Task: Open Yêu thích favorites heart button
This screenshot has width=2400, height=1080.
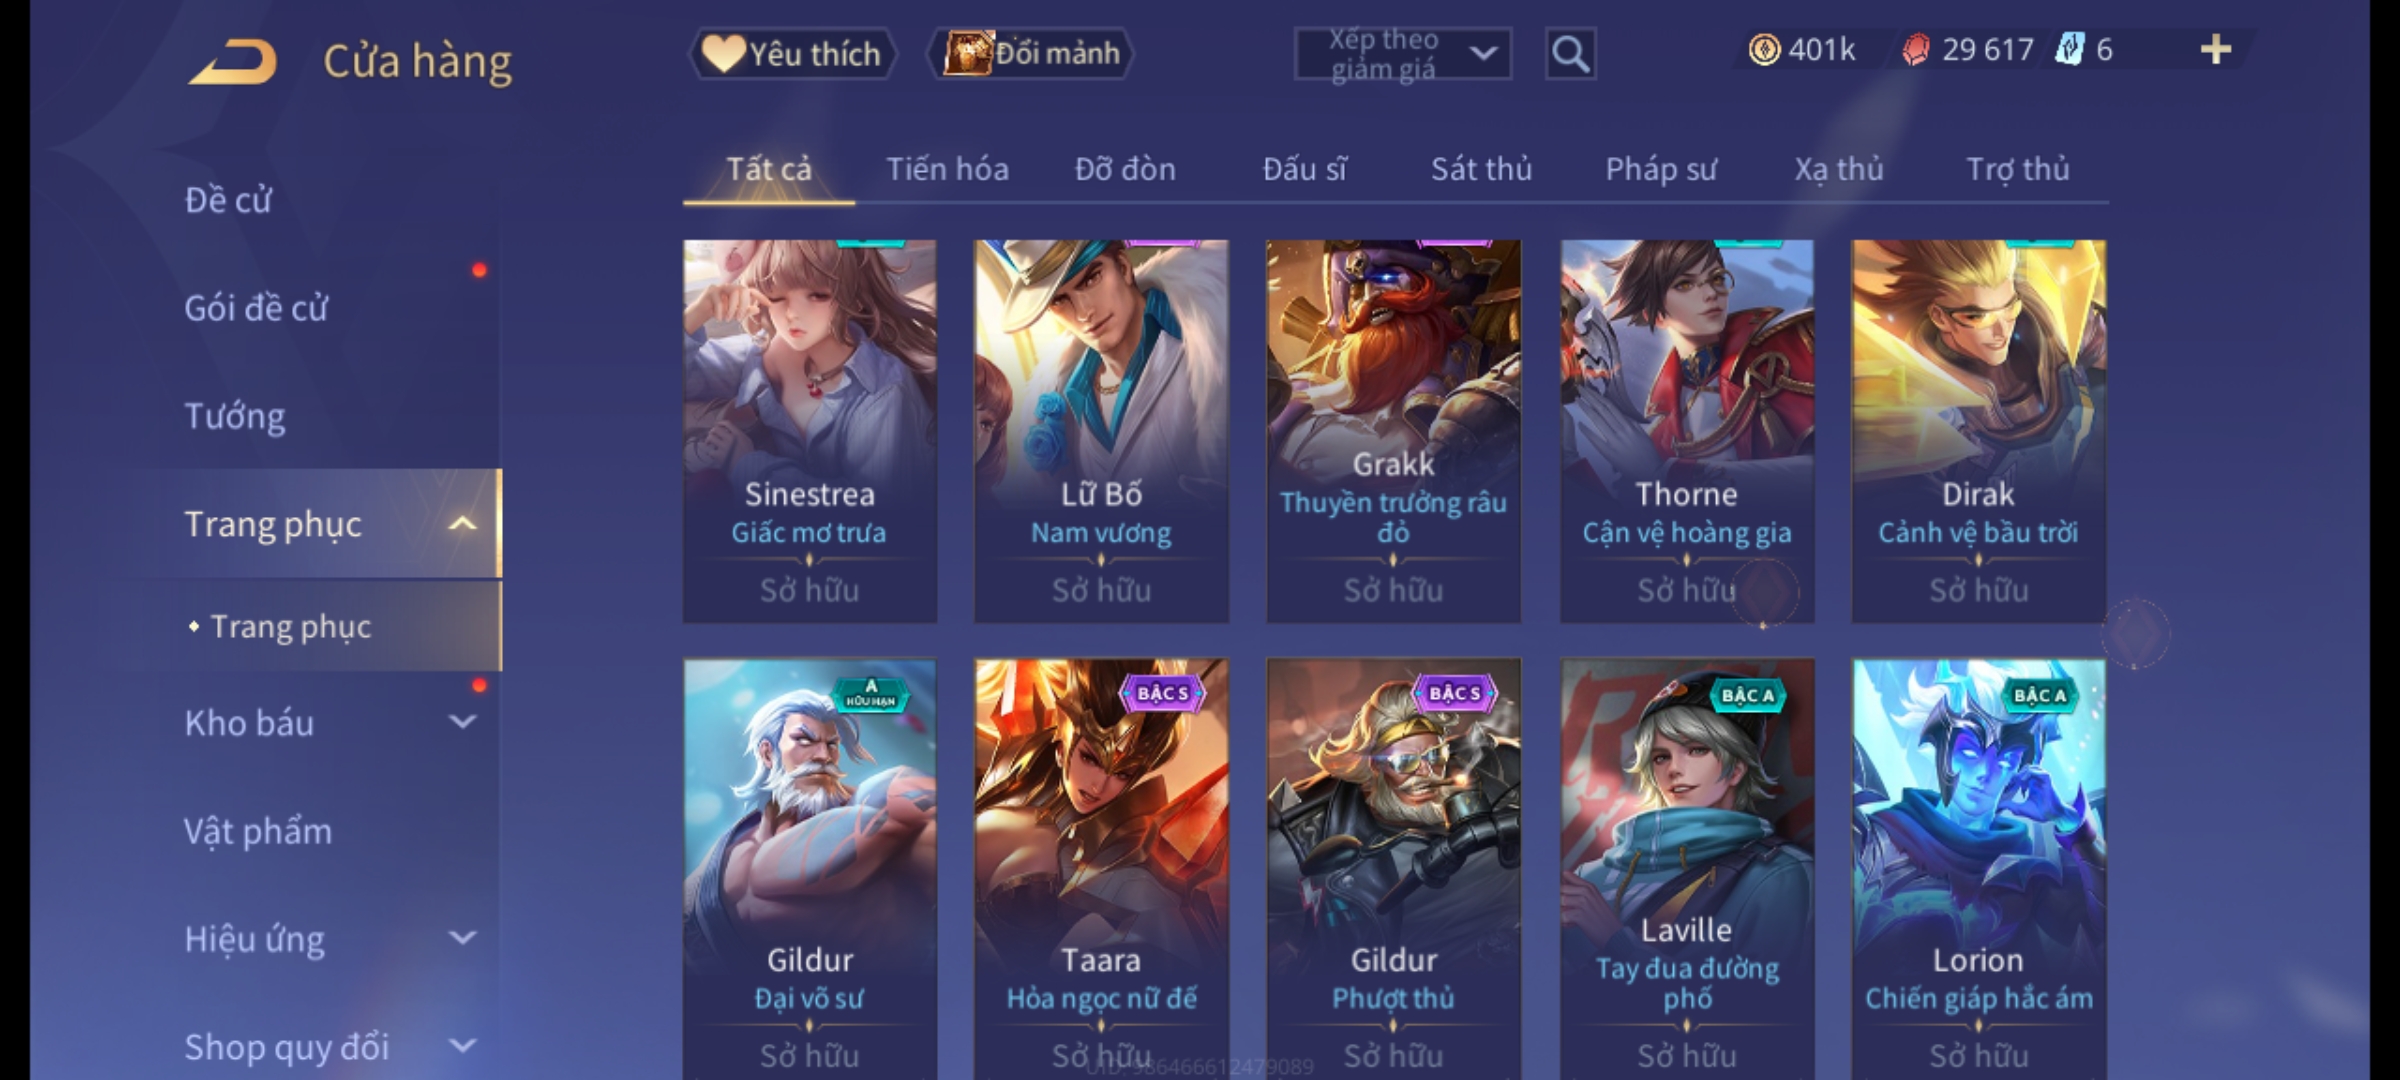Action: [792, 53]
